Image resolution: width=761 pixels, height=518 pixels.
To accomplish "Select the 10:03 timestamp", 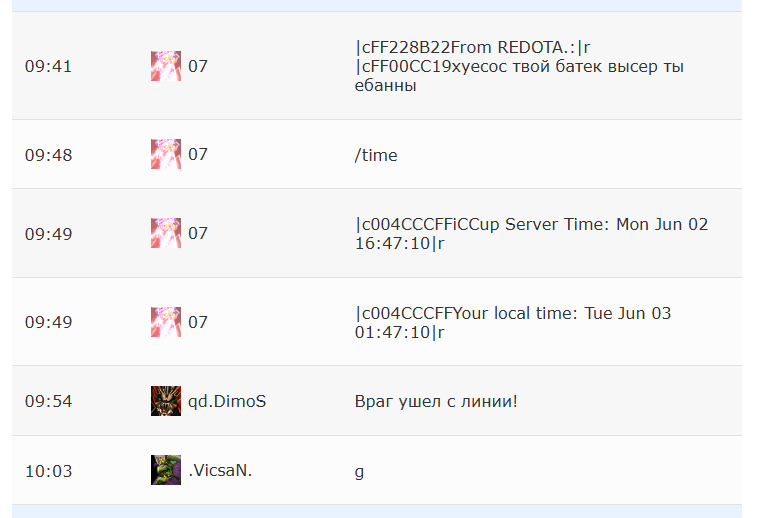I will 48,471.
